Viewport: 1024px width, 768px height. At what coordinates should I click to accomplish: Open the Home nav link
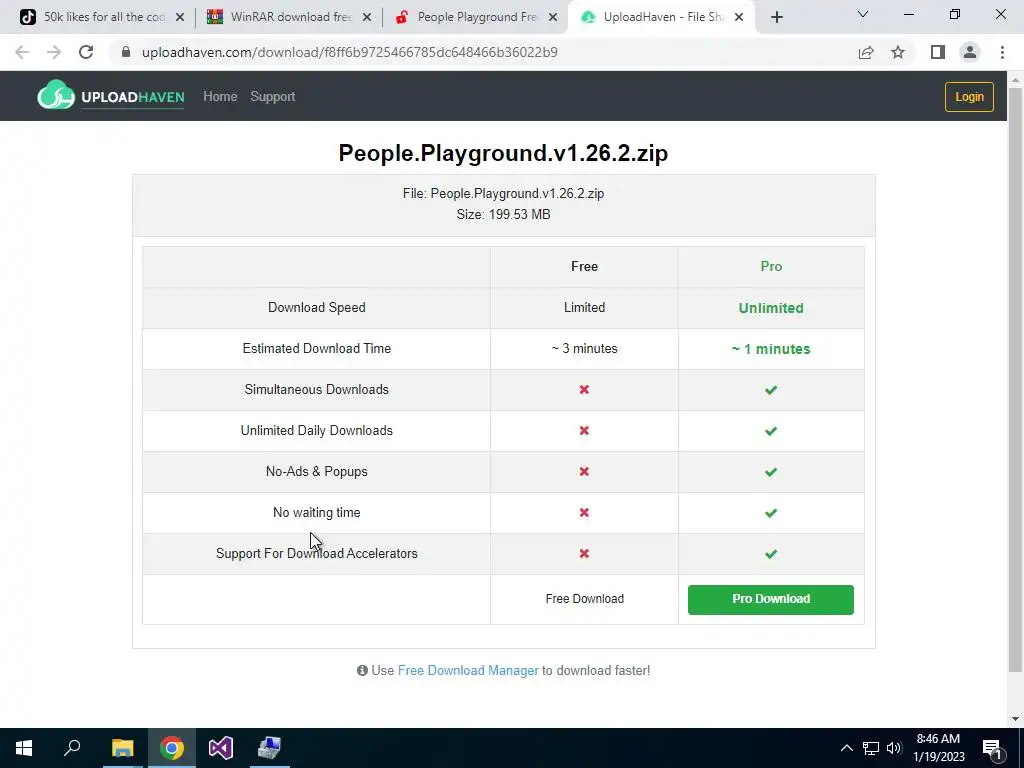click(220, 97)
